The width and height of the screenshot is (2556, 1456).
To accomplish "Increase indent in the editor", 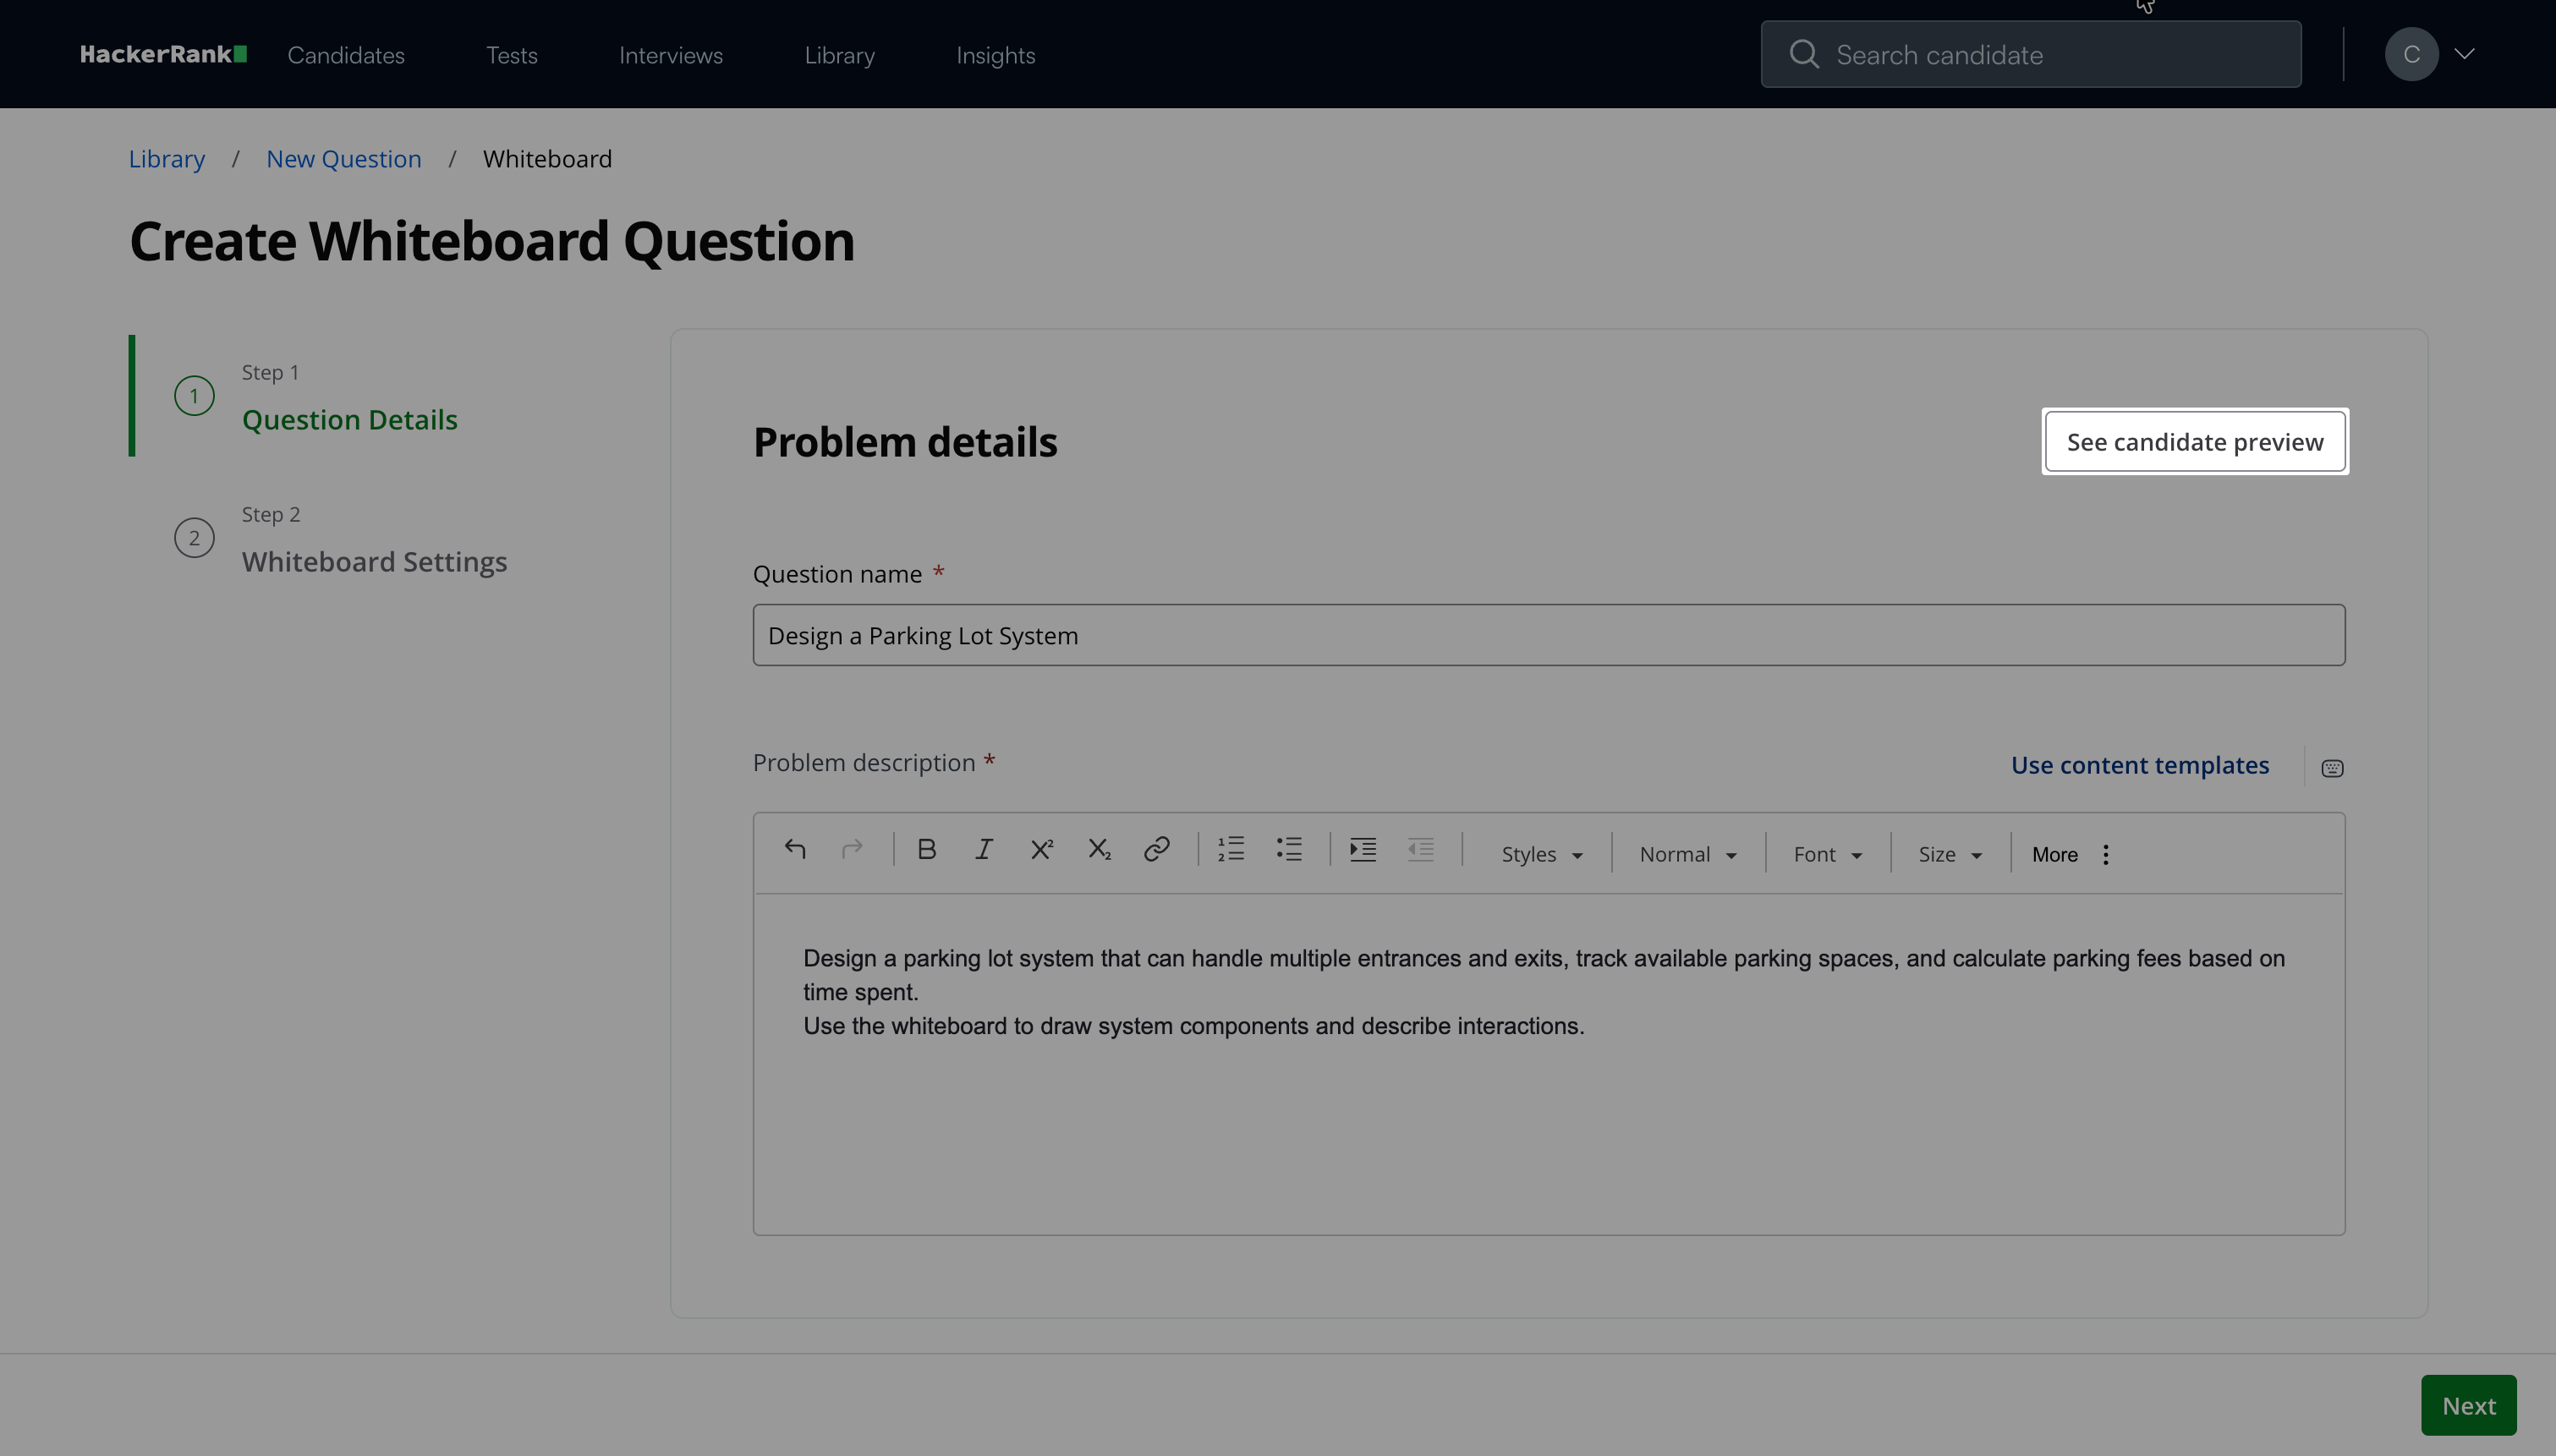I will 1363,850.
